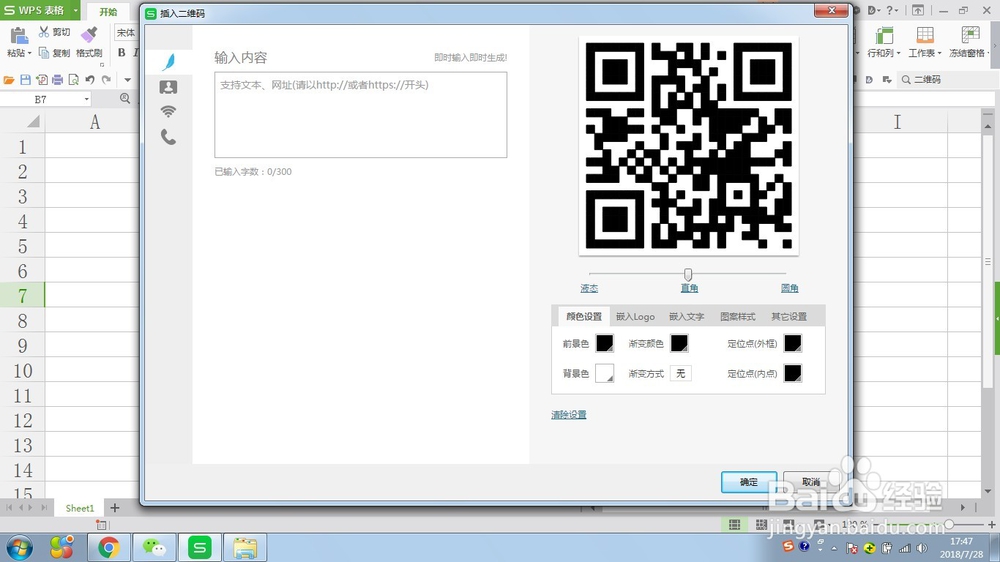This screenshot has height=562, width=1000.
Task: Click the 直角 style link
Action: click(689, 288)
